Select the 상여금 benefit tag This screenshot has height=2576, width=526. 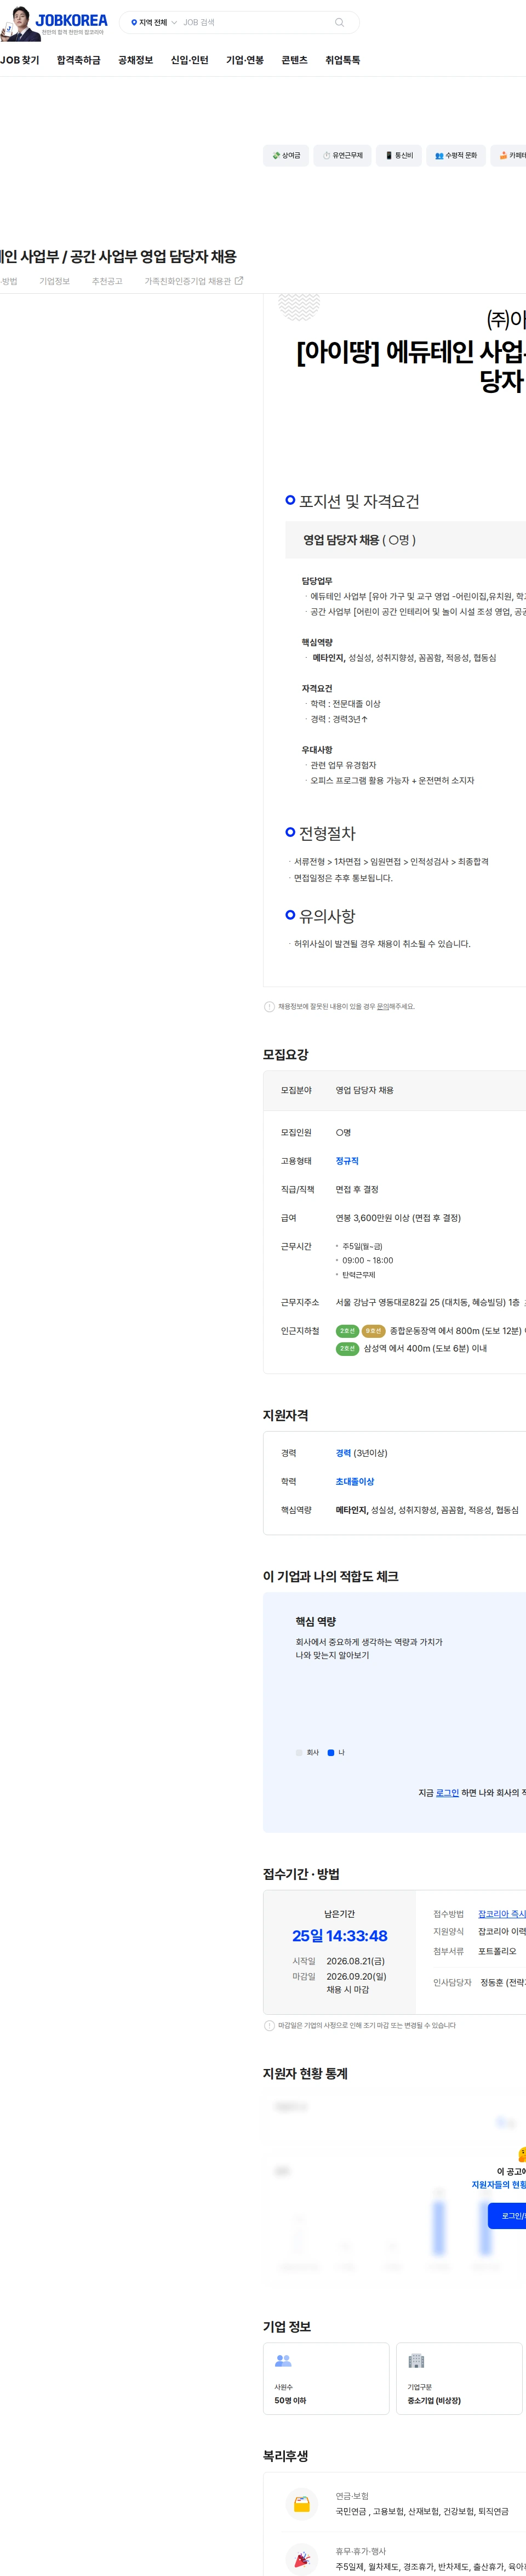click(x=286, y=155)
